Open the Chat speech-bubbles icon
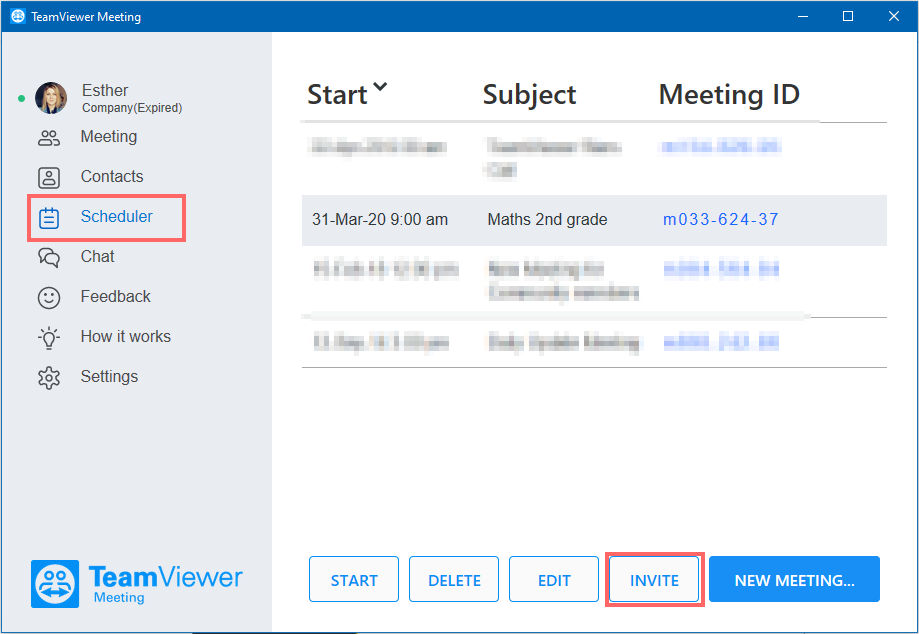 click(49, 257)
